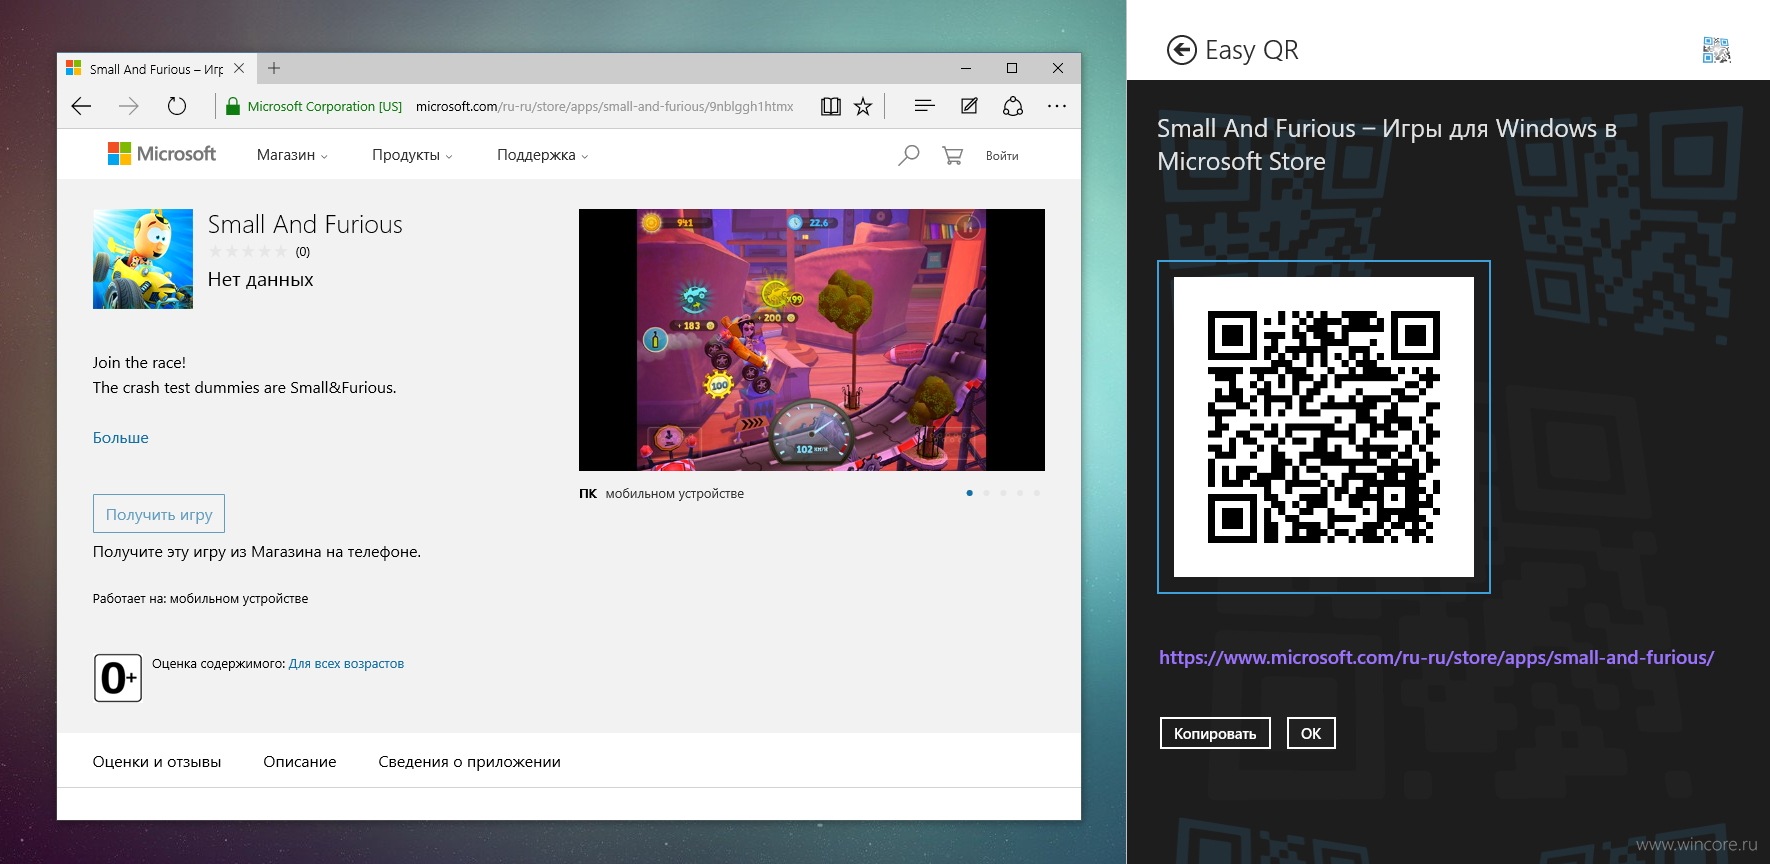
Task: Expand the Продукты dropdown menu
Action: point(412,155)
